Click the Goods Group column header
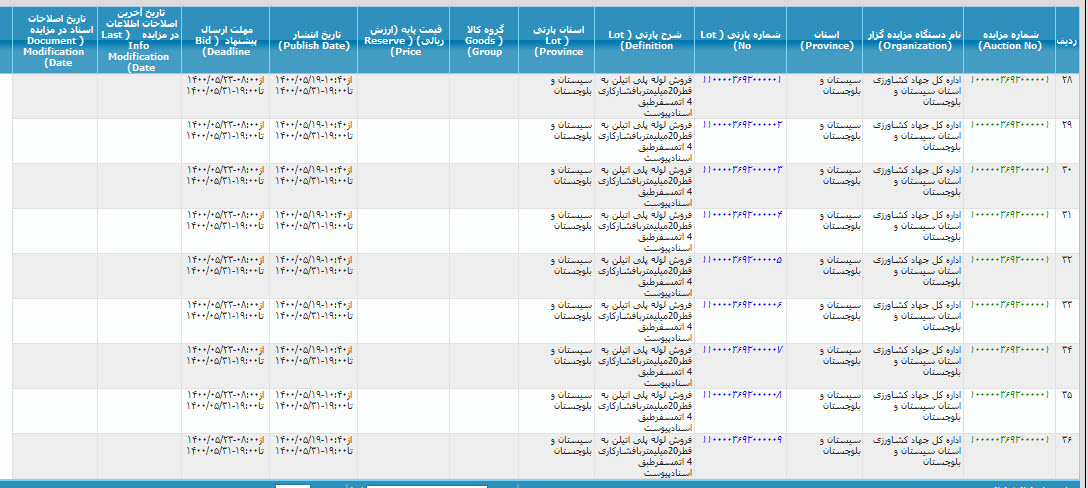 484,40
